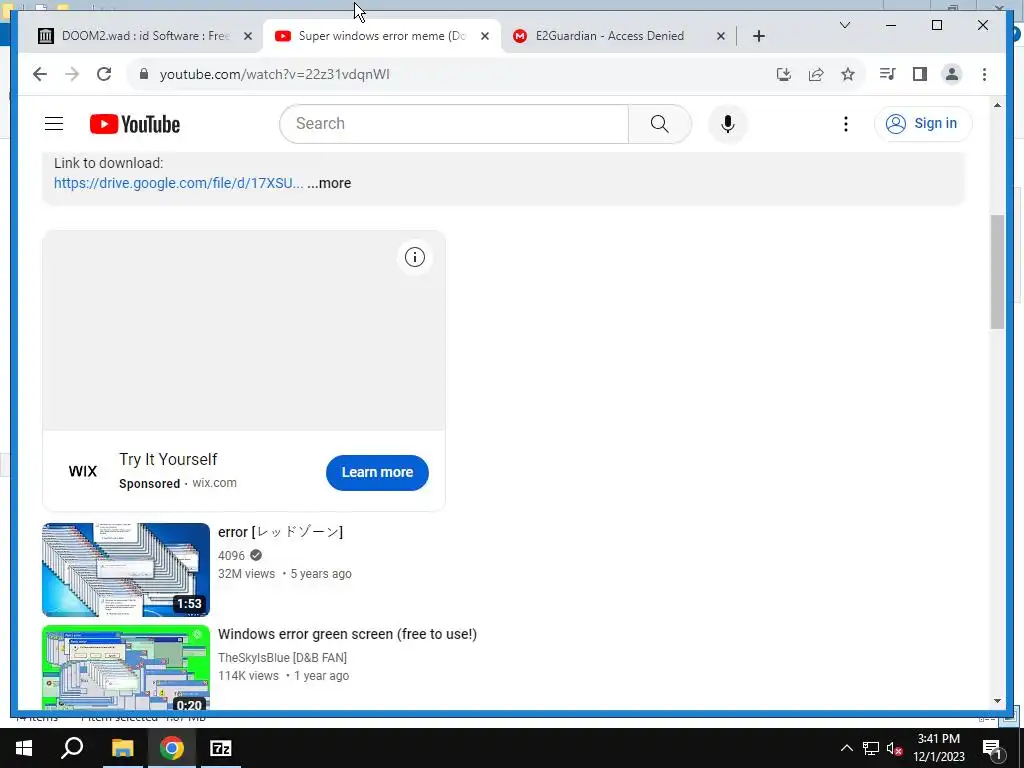This screenshot has width=1024, height=768.
Task: Open the YouTube hamburger guide menu
Action: 54,123
